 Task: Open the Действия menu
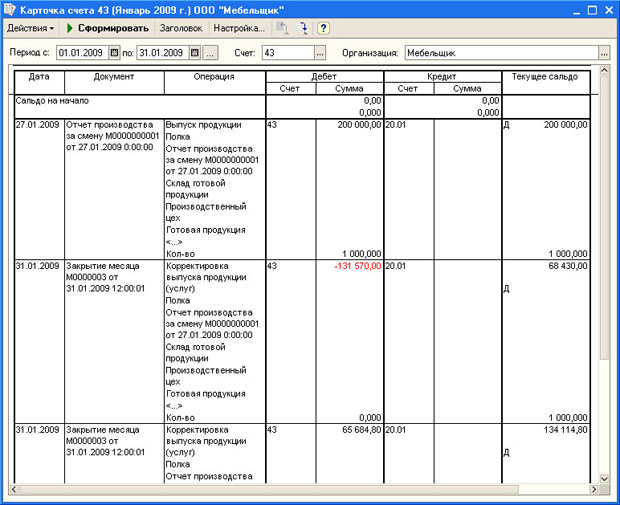click(x=30, y=28)
